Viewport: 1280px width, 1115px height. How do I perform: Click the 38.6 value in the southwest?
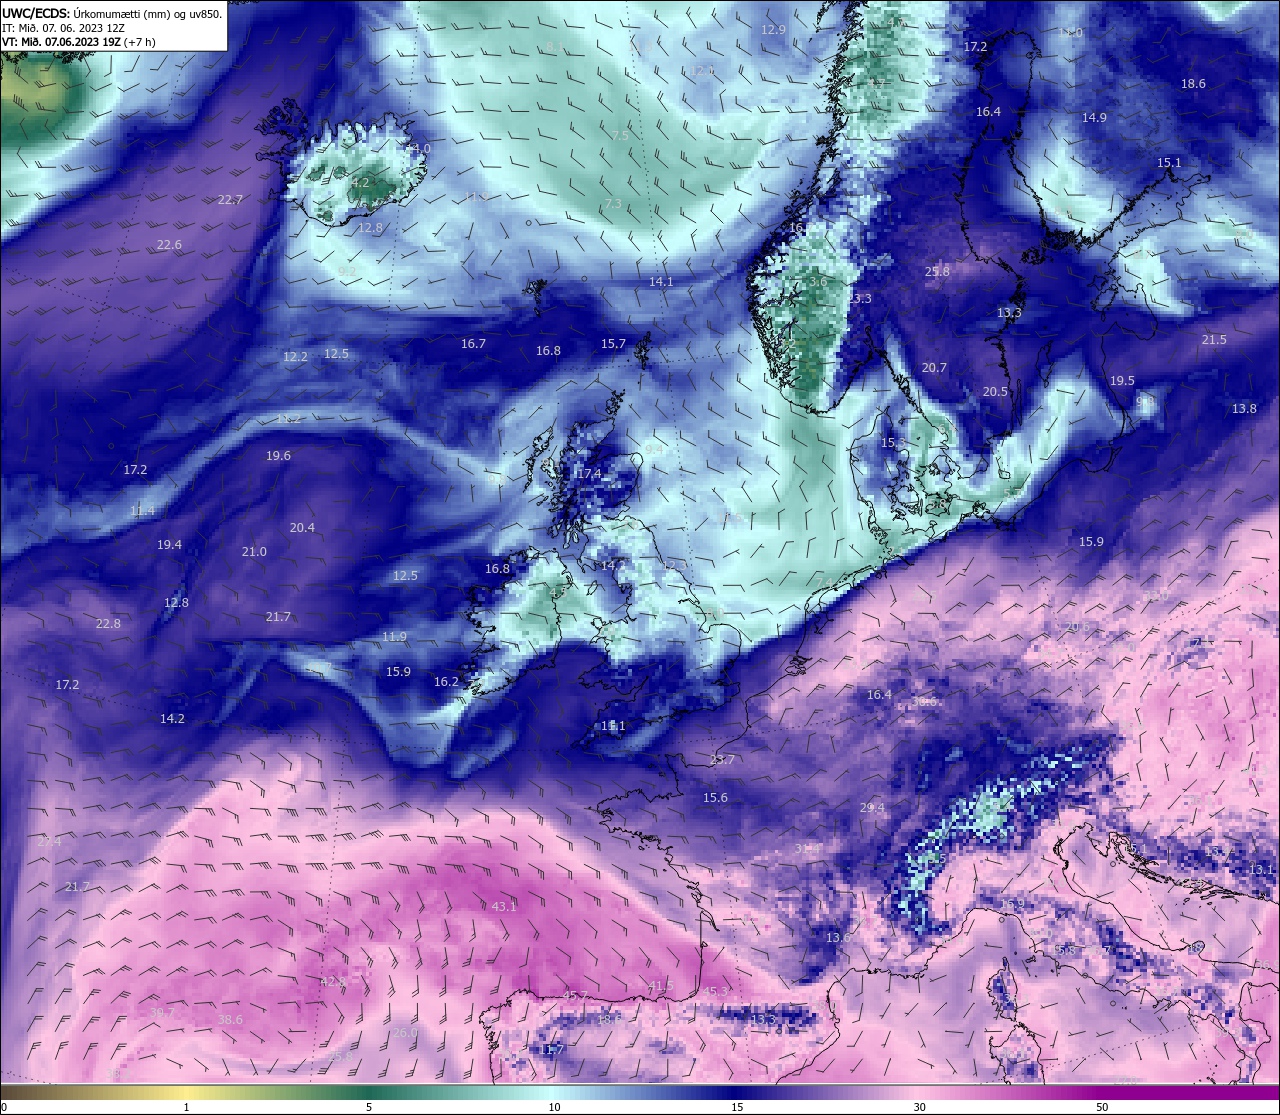click(x=230, y=1020)
